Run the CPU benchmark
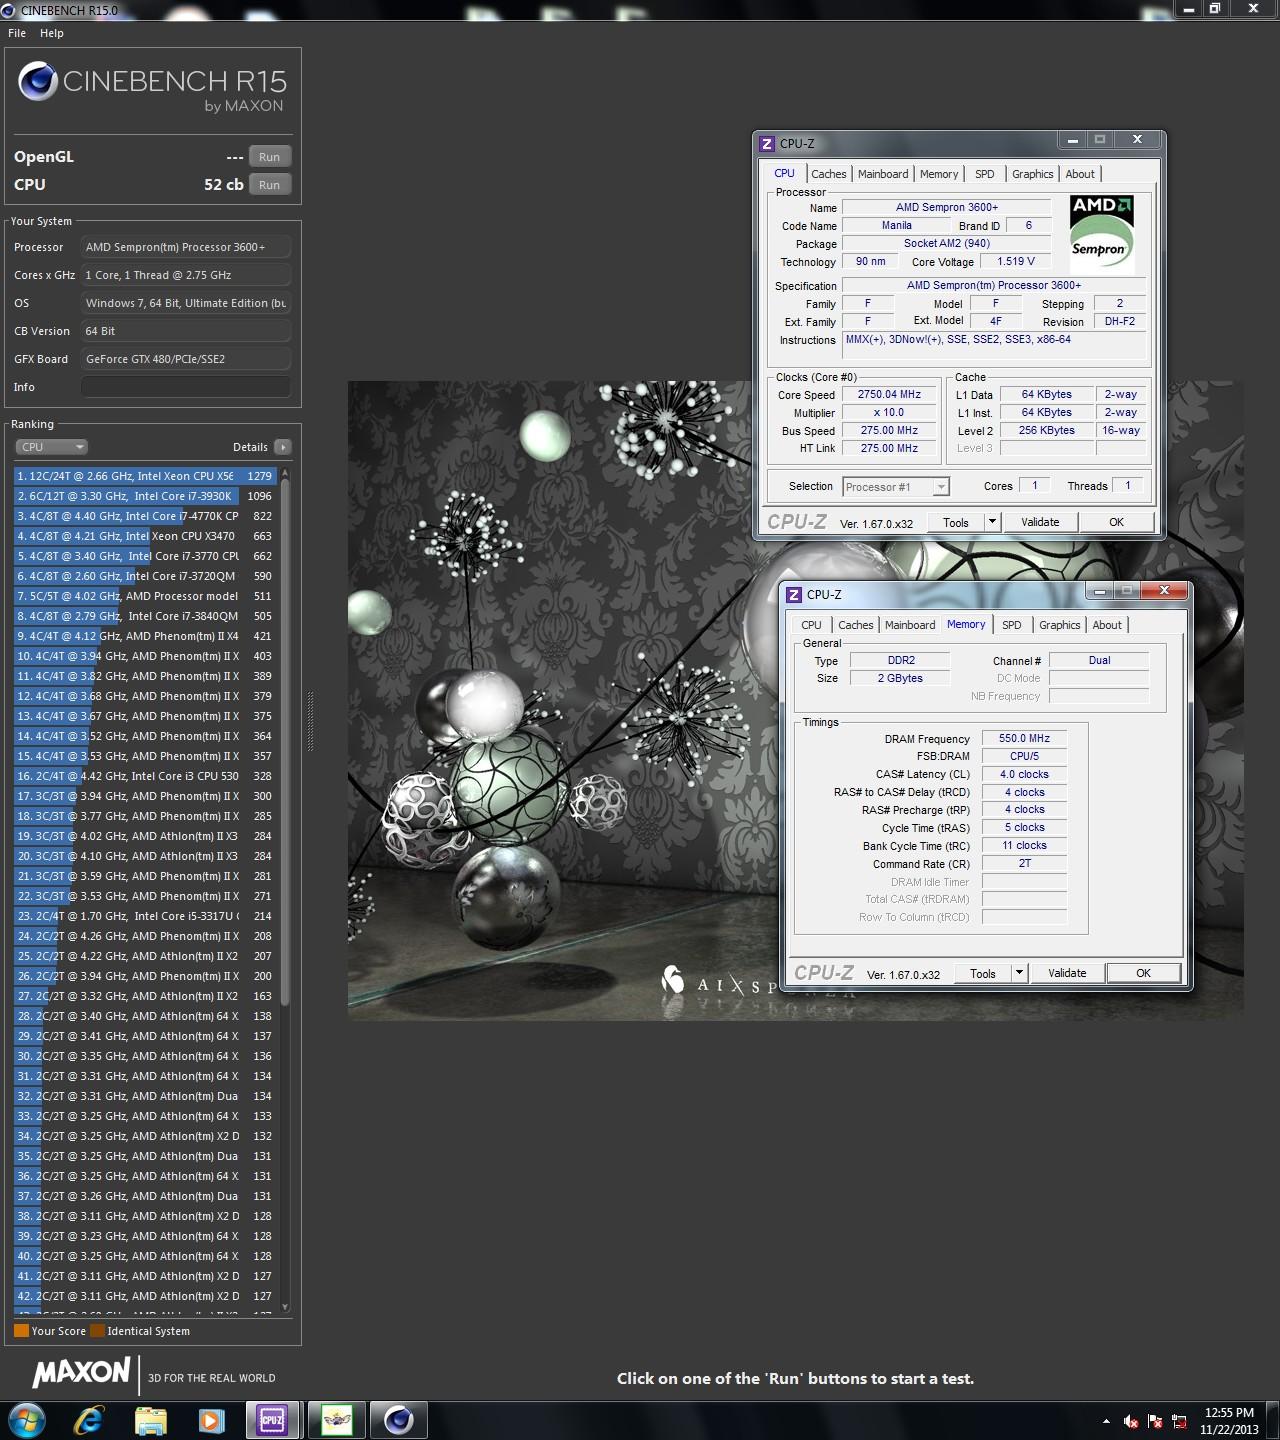Screen dimensions: 1280x1440 [270, 185]
